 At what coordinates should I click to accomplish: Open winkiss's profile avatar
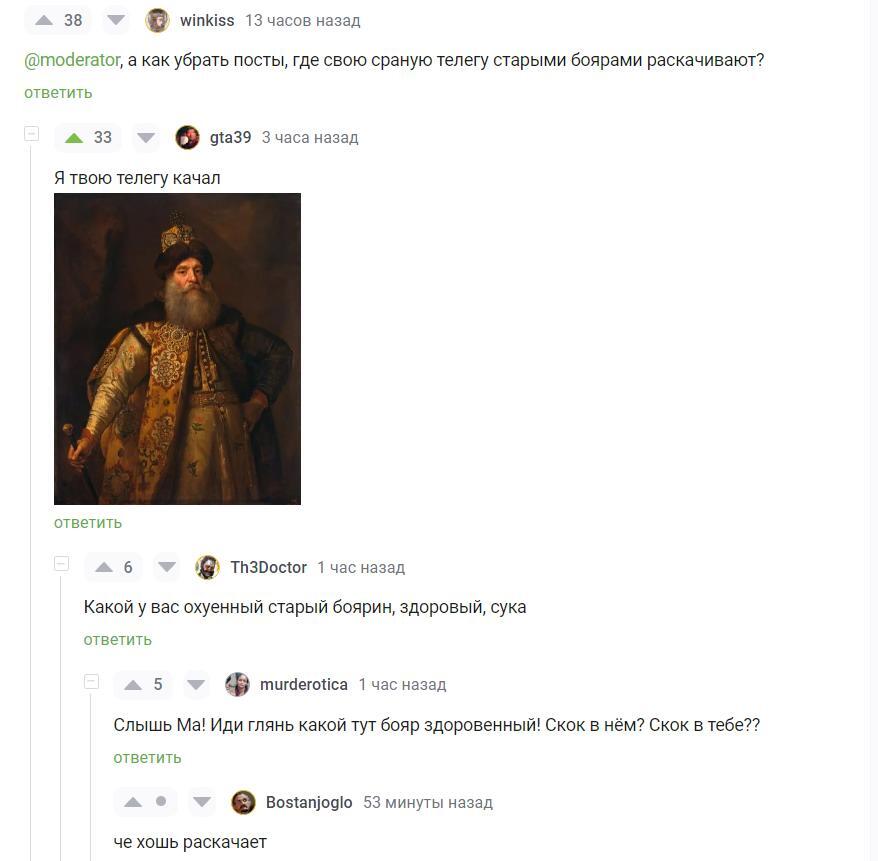pos(157,21)
